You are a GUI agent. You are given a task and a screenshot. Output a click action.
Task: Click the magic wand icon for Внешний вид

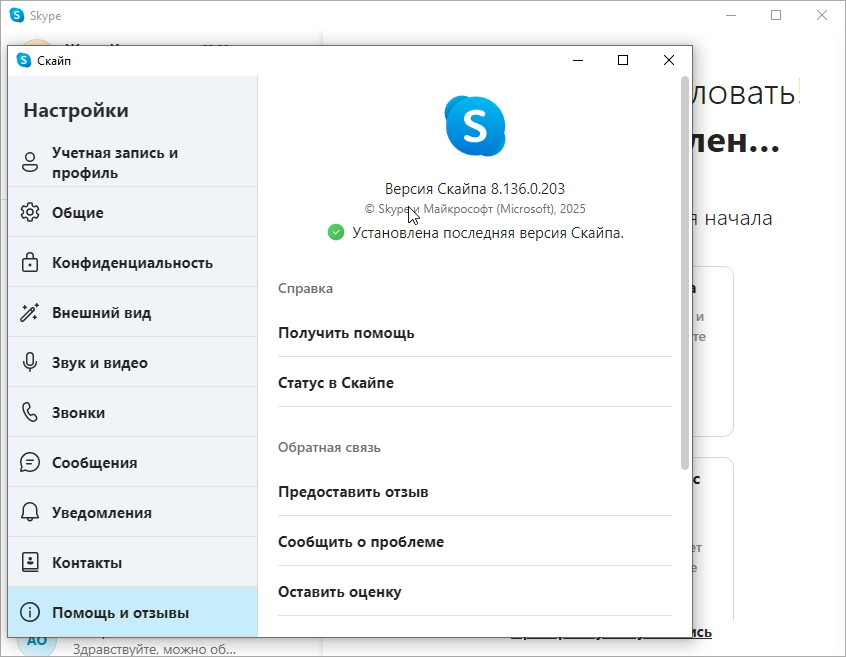tap(30, 312)
